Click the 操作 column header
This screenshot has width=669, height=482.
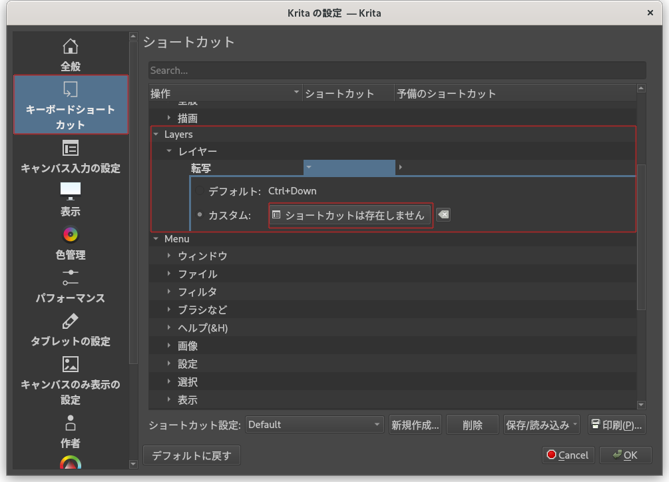(x=225, y=93)
